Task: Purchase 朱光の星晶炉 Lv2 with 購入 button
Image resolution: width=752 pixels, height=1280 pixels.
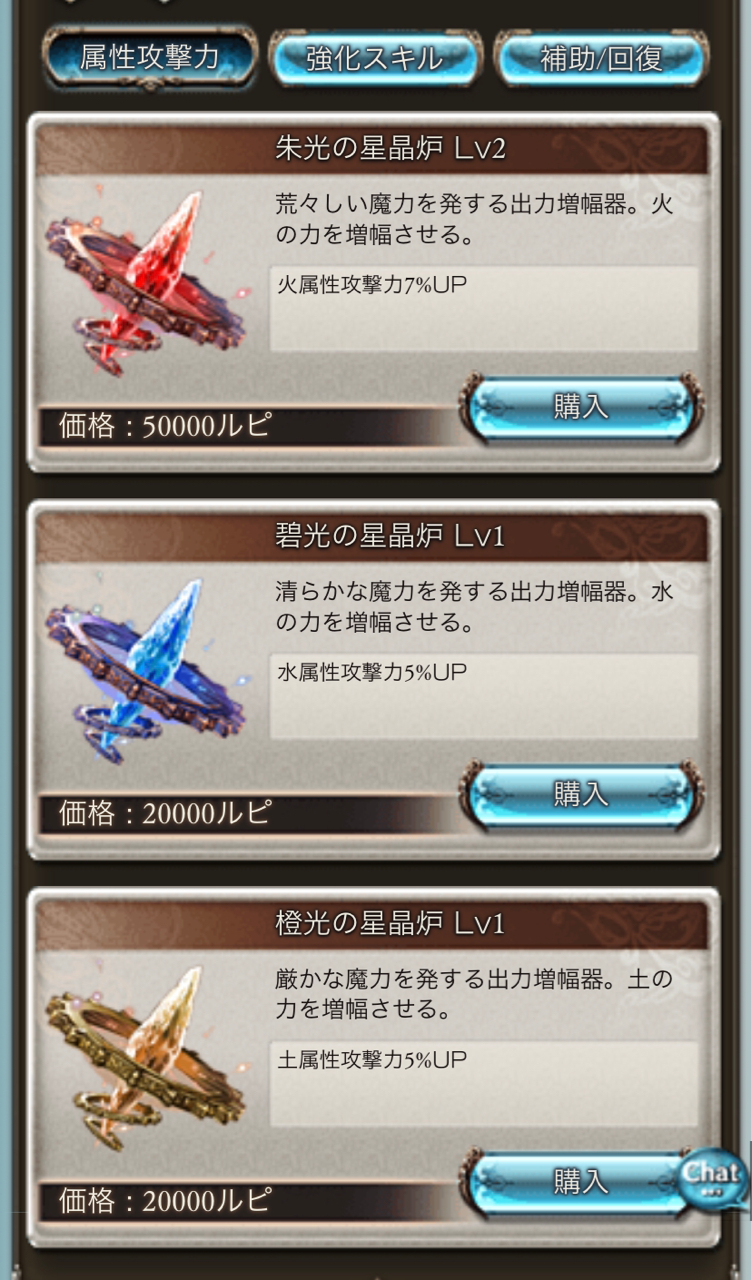Action: click(x=581, y=408)
